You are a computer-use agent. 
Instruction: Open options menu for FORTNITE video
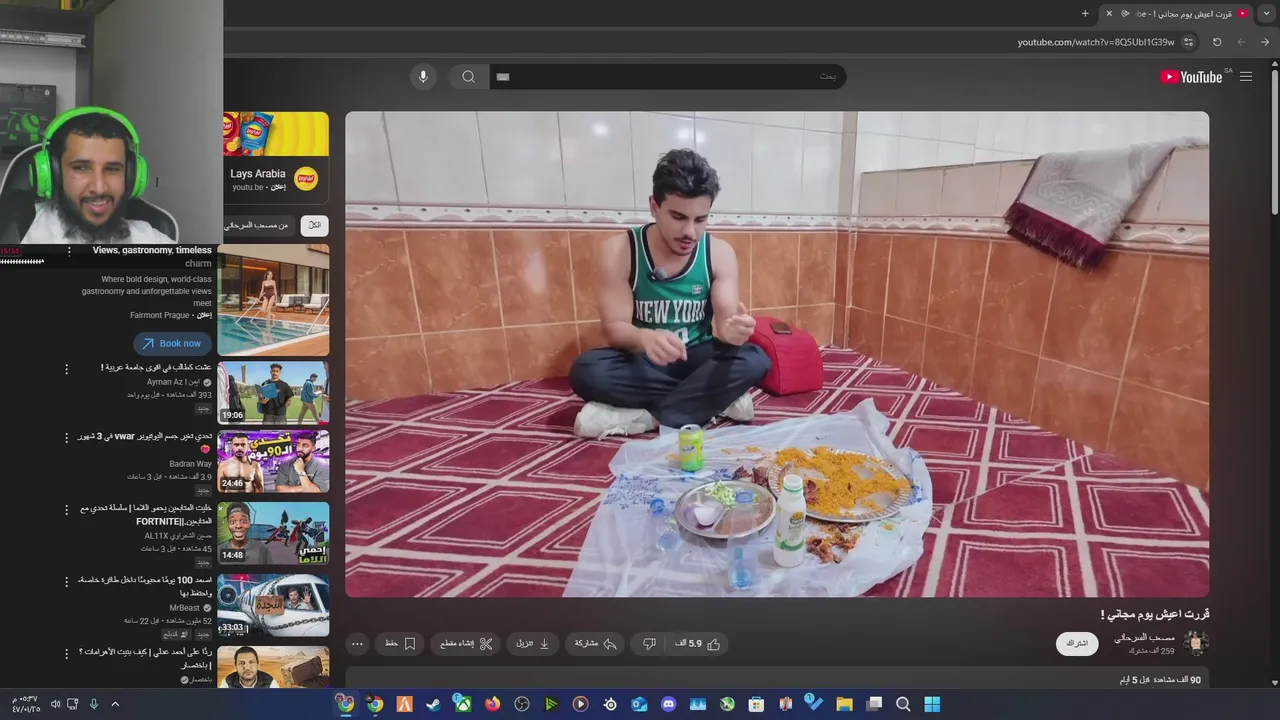(67, 510)
